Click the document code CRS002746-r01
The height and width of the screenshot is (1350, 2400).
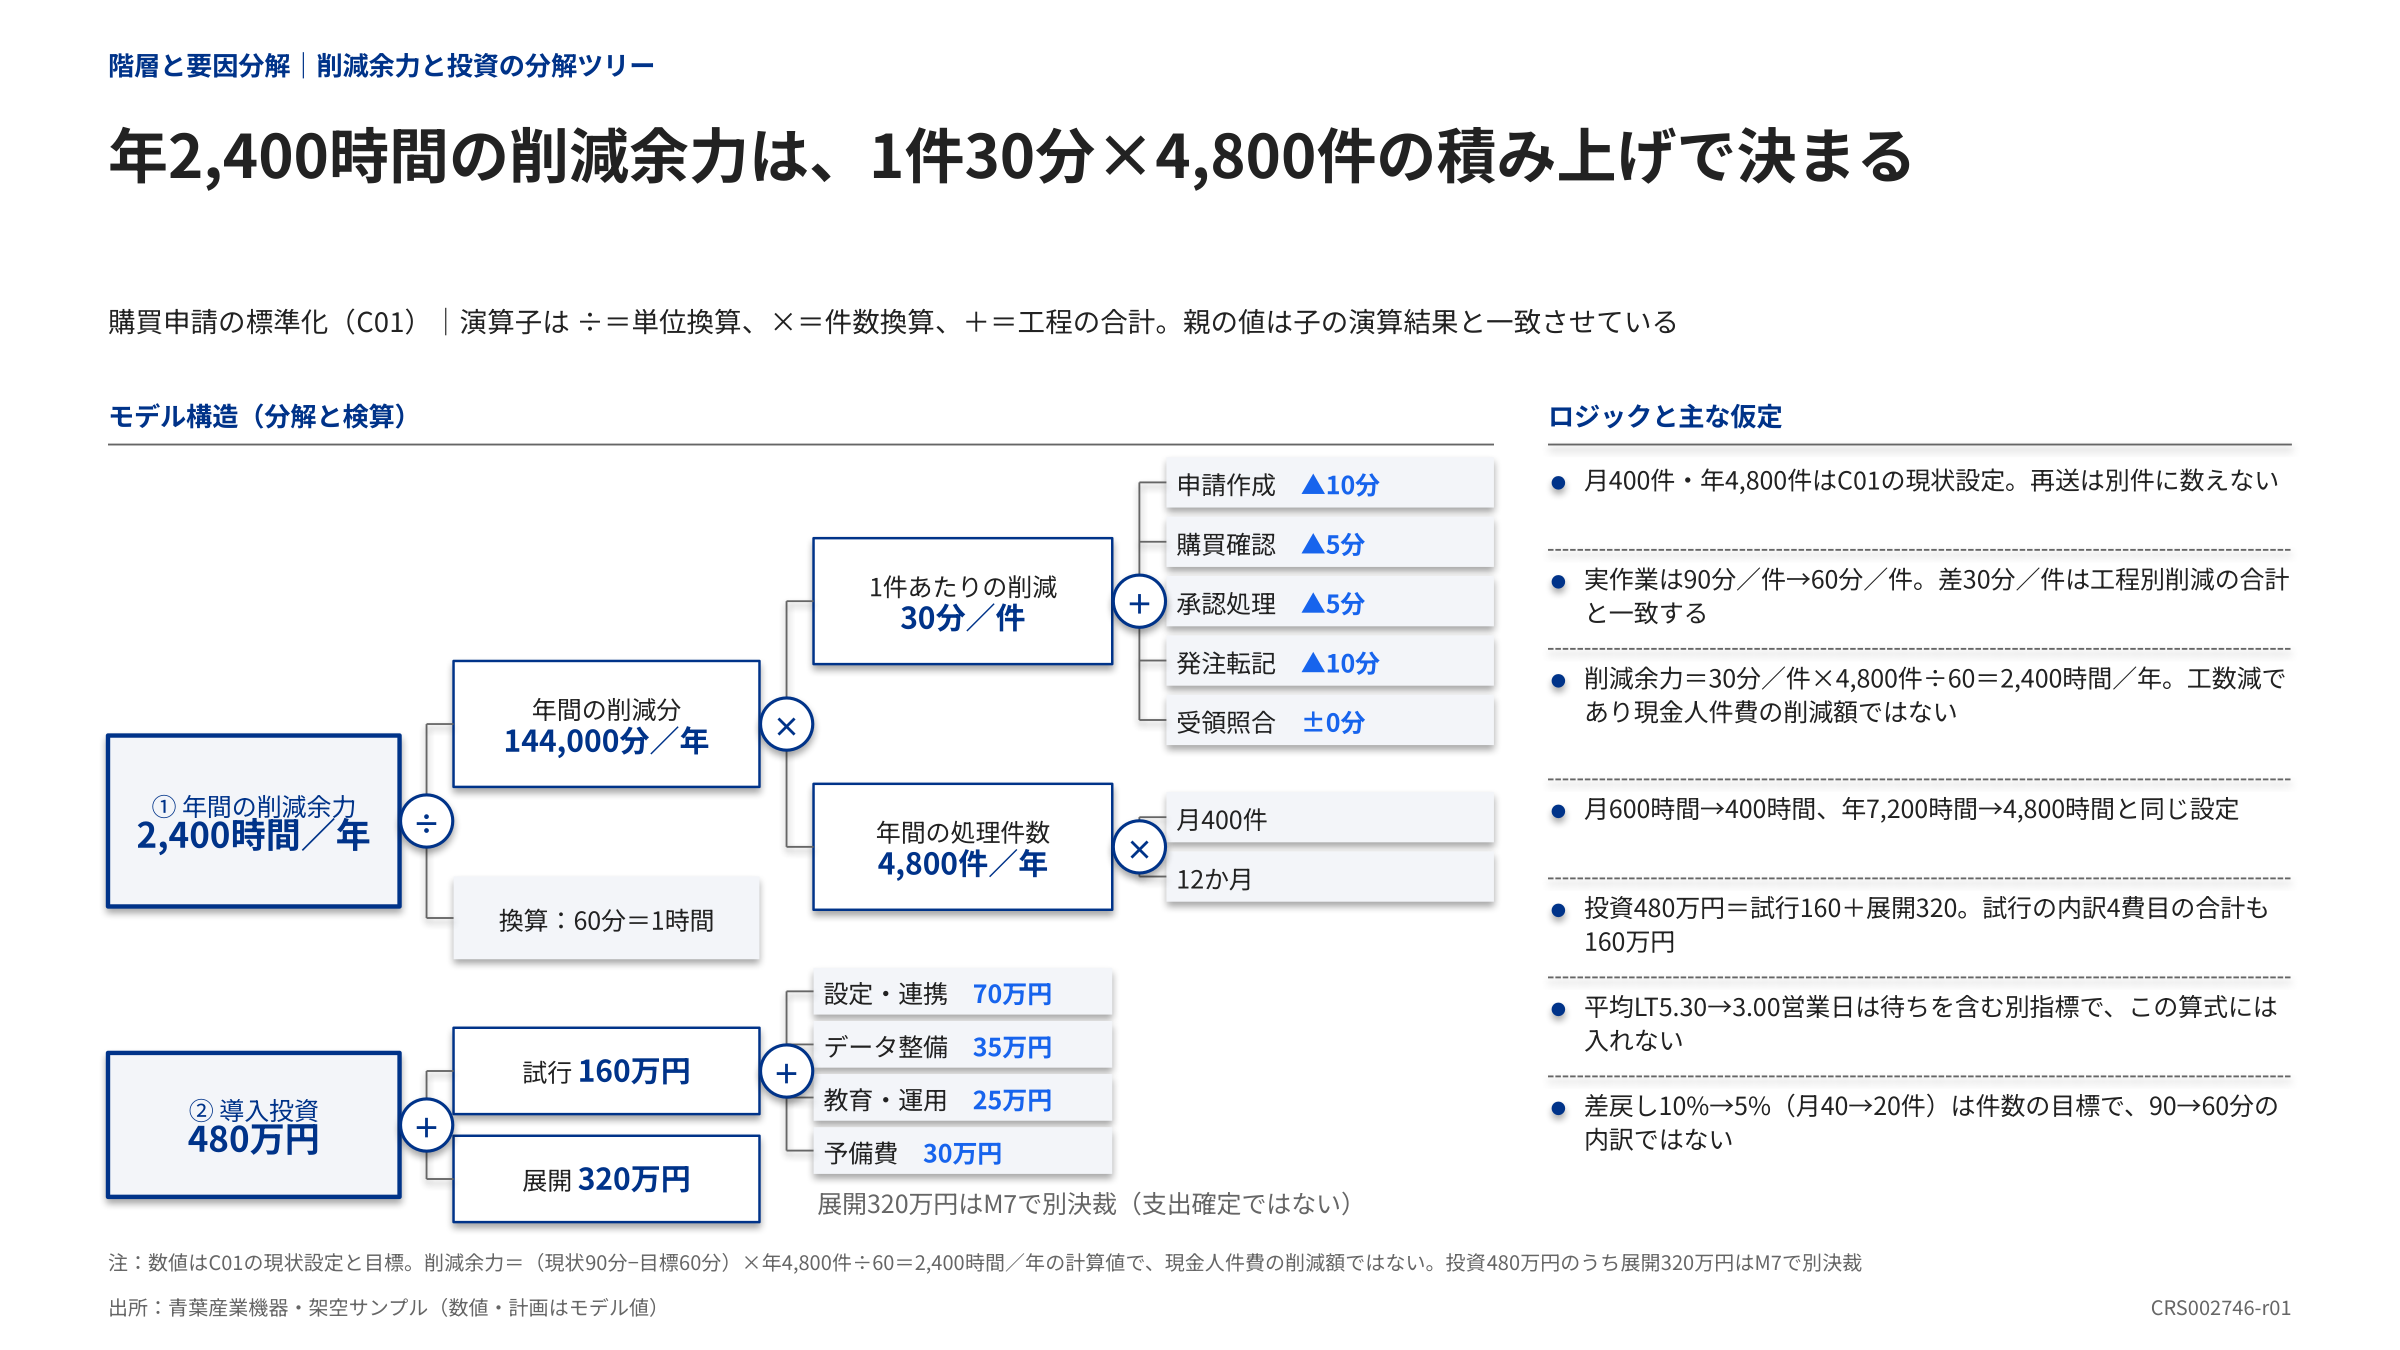coord(2220,1307)
